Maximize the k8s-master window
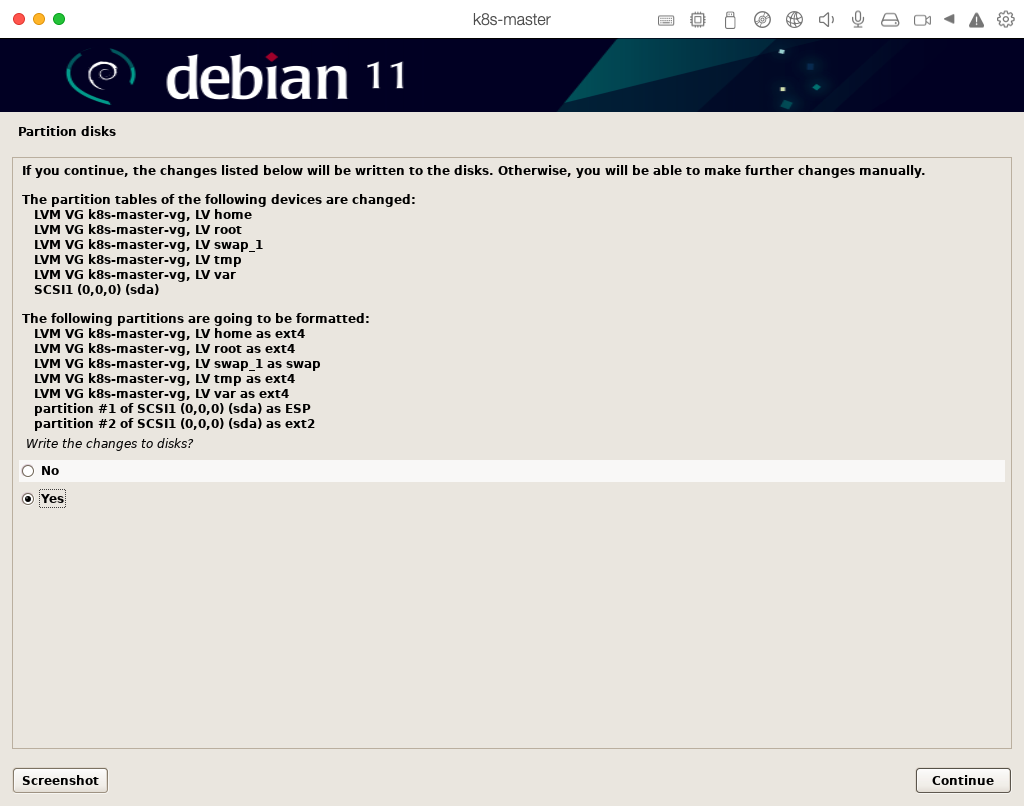 (59, 20)
